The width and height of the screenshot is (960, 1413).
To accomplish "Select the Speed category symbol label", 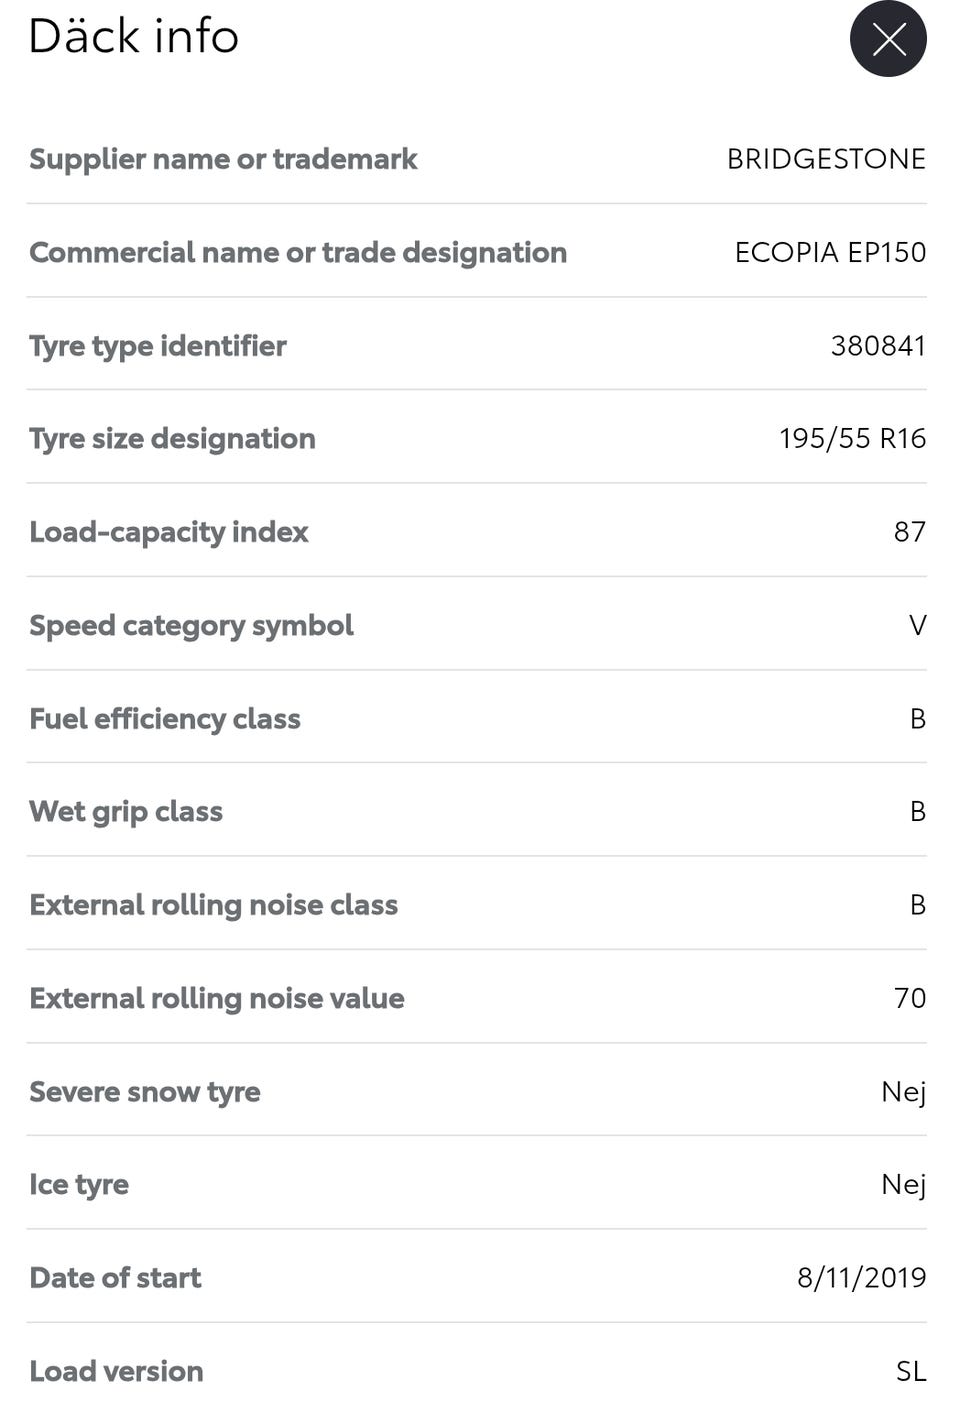I will [x=191, y=625].
